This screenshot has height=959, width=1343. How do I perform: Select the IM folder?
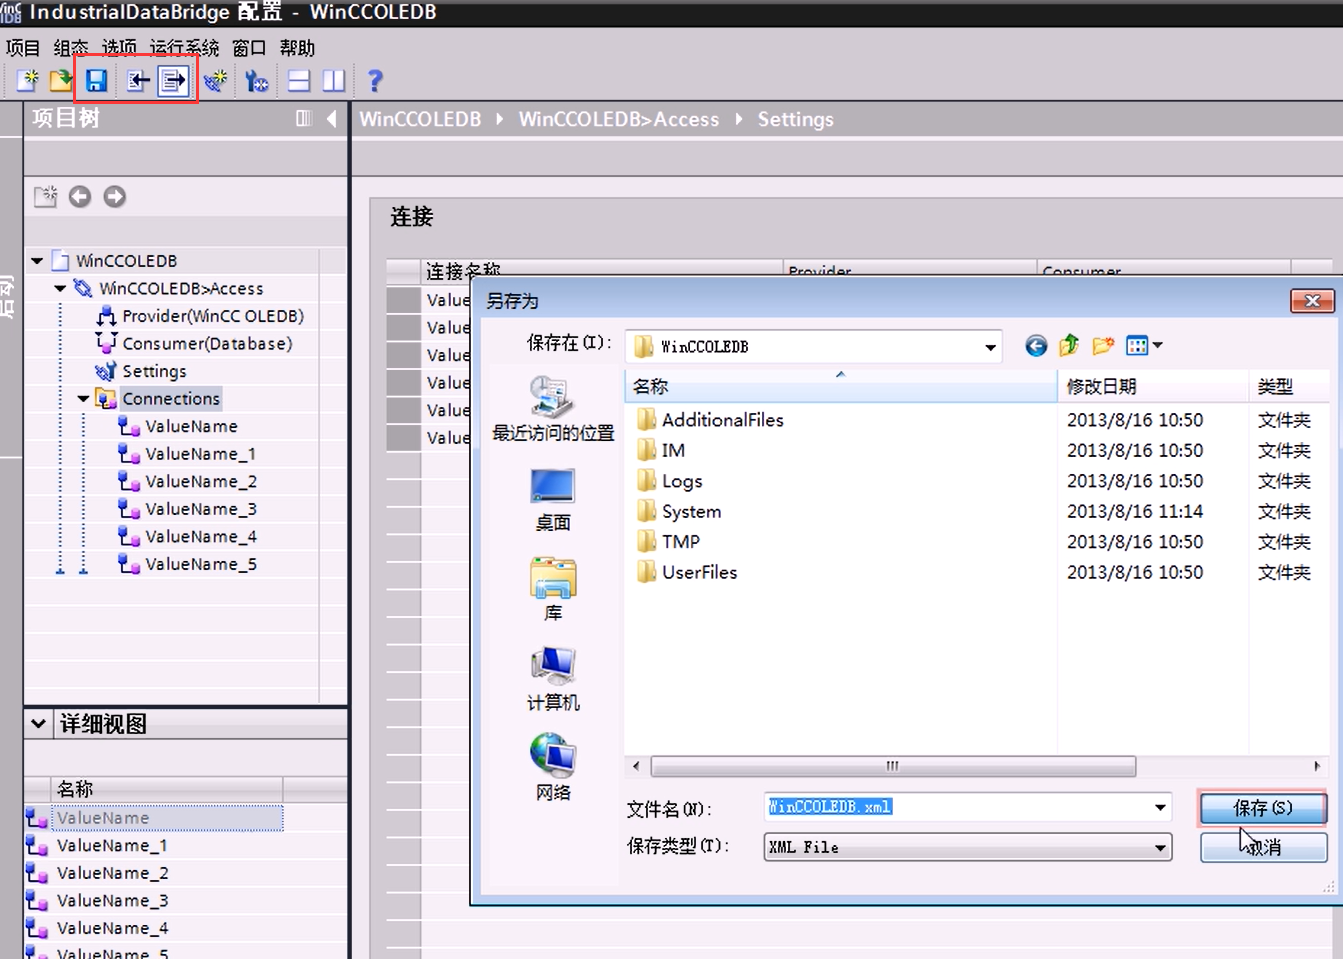pyautogui.click(x=662, y=451)
